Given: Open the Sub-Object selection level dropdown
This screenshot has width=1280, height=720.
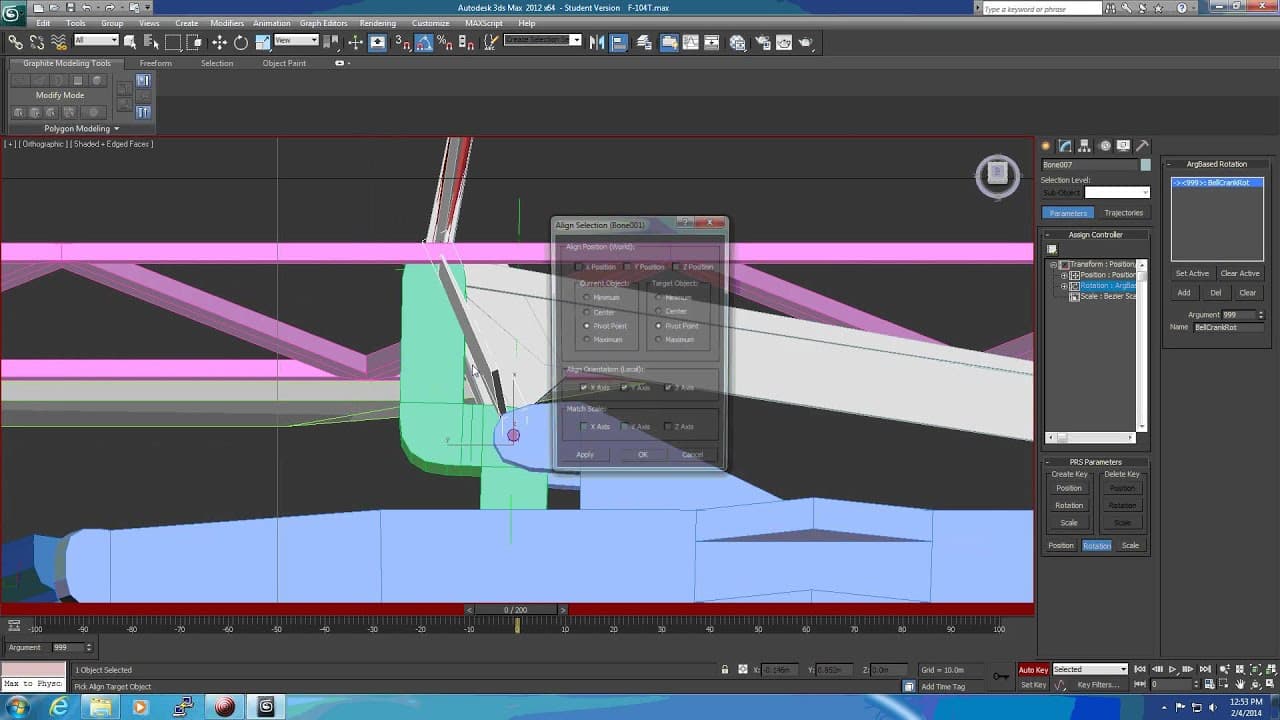Looking at the screenshot, I should [1117, 192].
